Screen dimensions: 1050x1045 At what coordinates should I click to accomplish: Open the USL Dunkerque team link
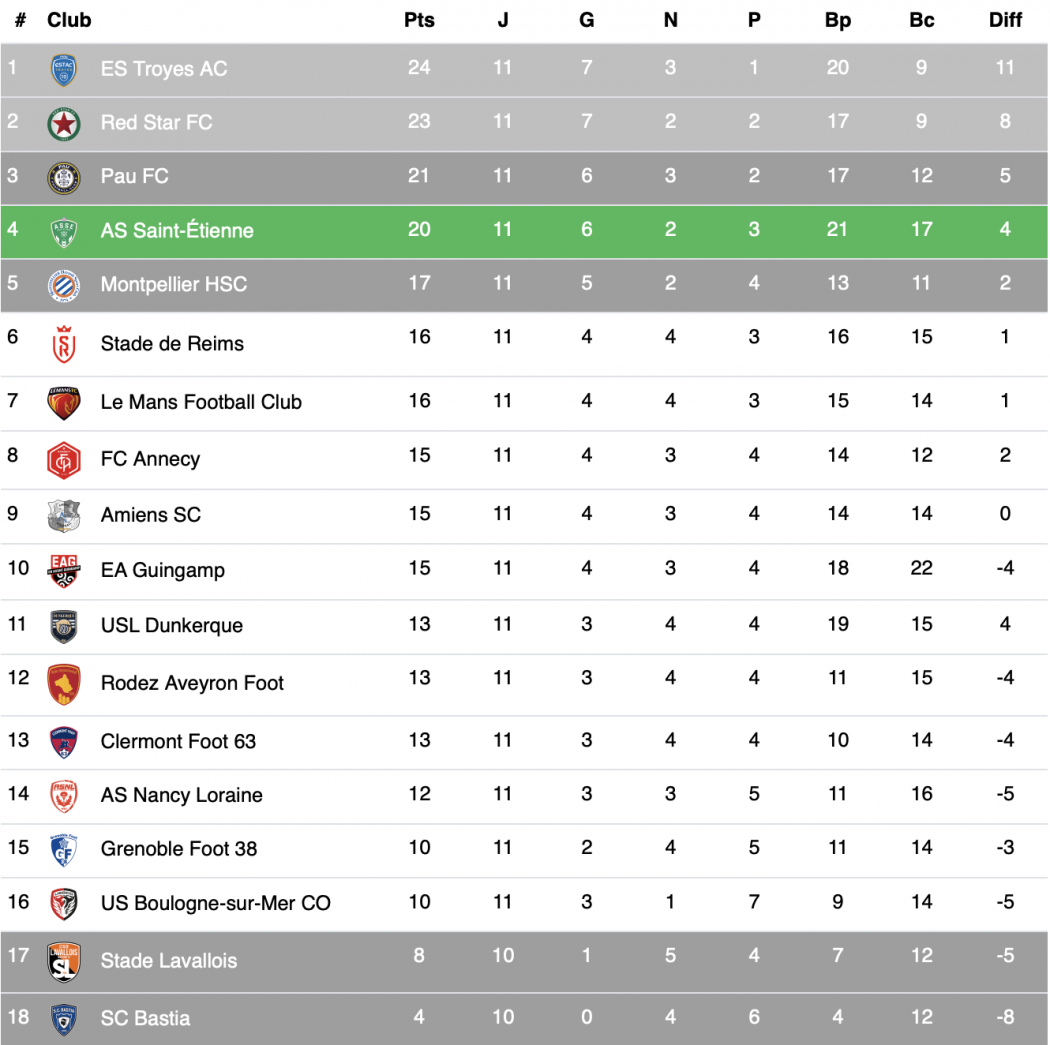(172, 626)
